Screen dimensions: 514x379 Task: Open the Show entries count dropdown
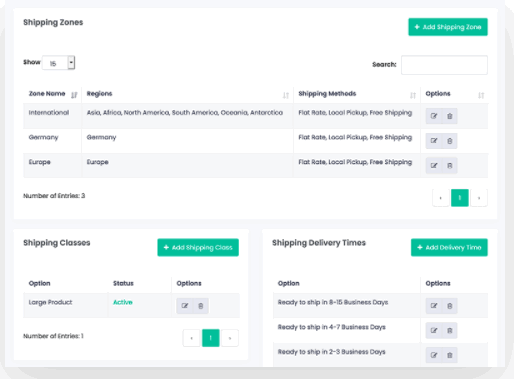pos(59,63)
